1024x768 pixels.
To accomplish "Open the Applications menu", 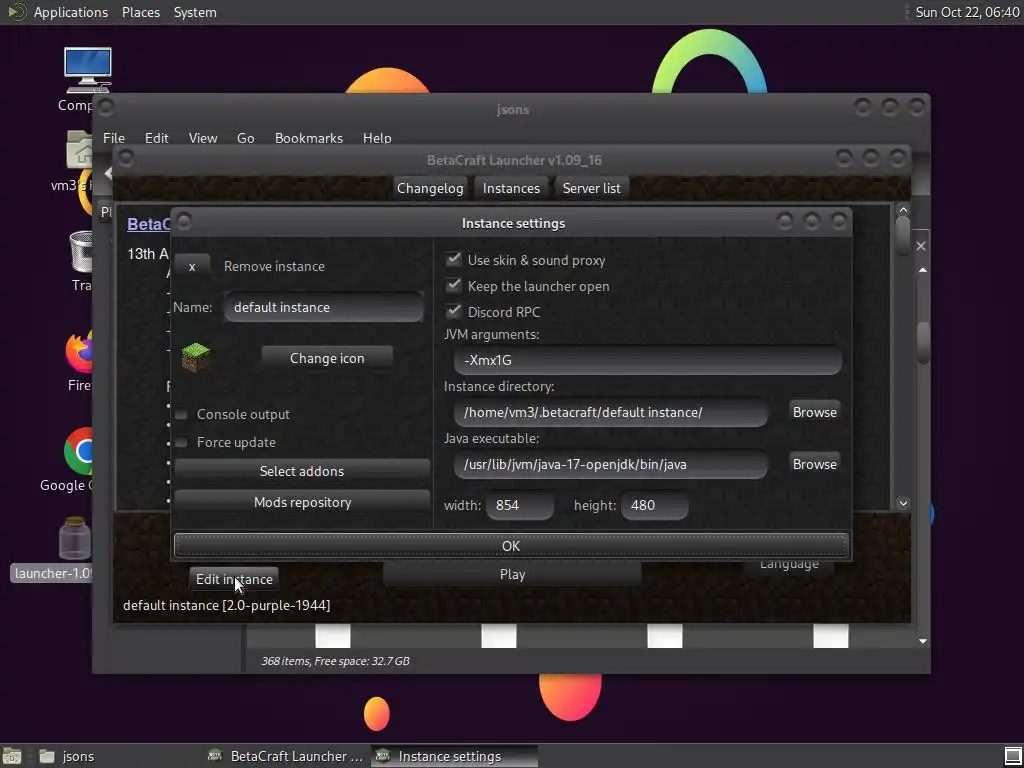I will (x=71, y=12).
